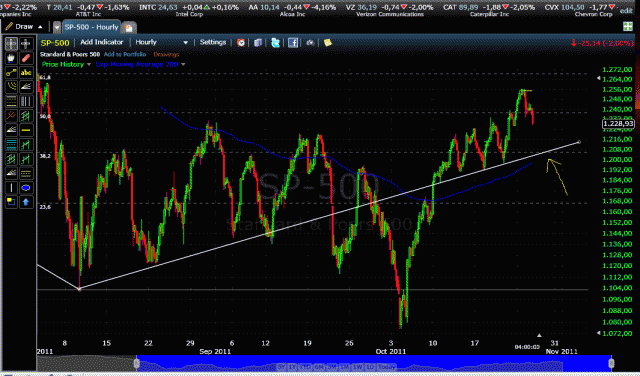Click the SP-500 symbol label
The image size is (640, 376).
click(x=55, y=43)
